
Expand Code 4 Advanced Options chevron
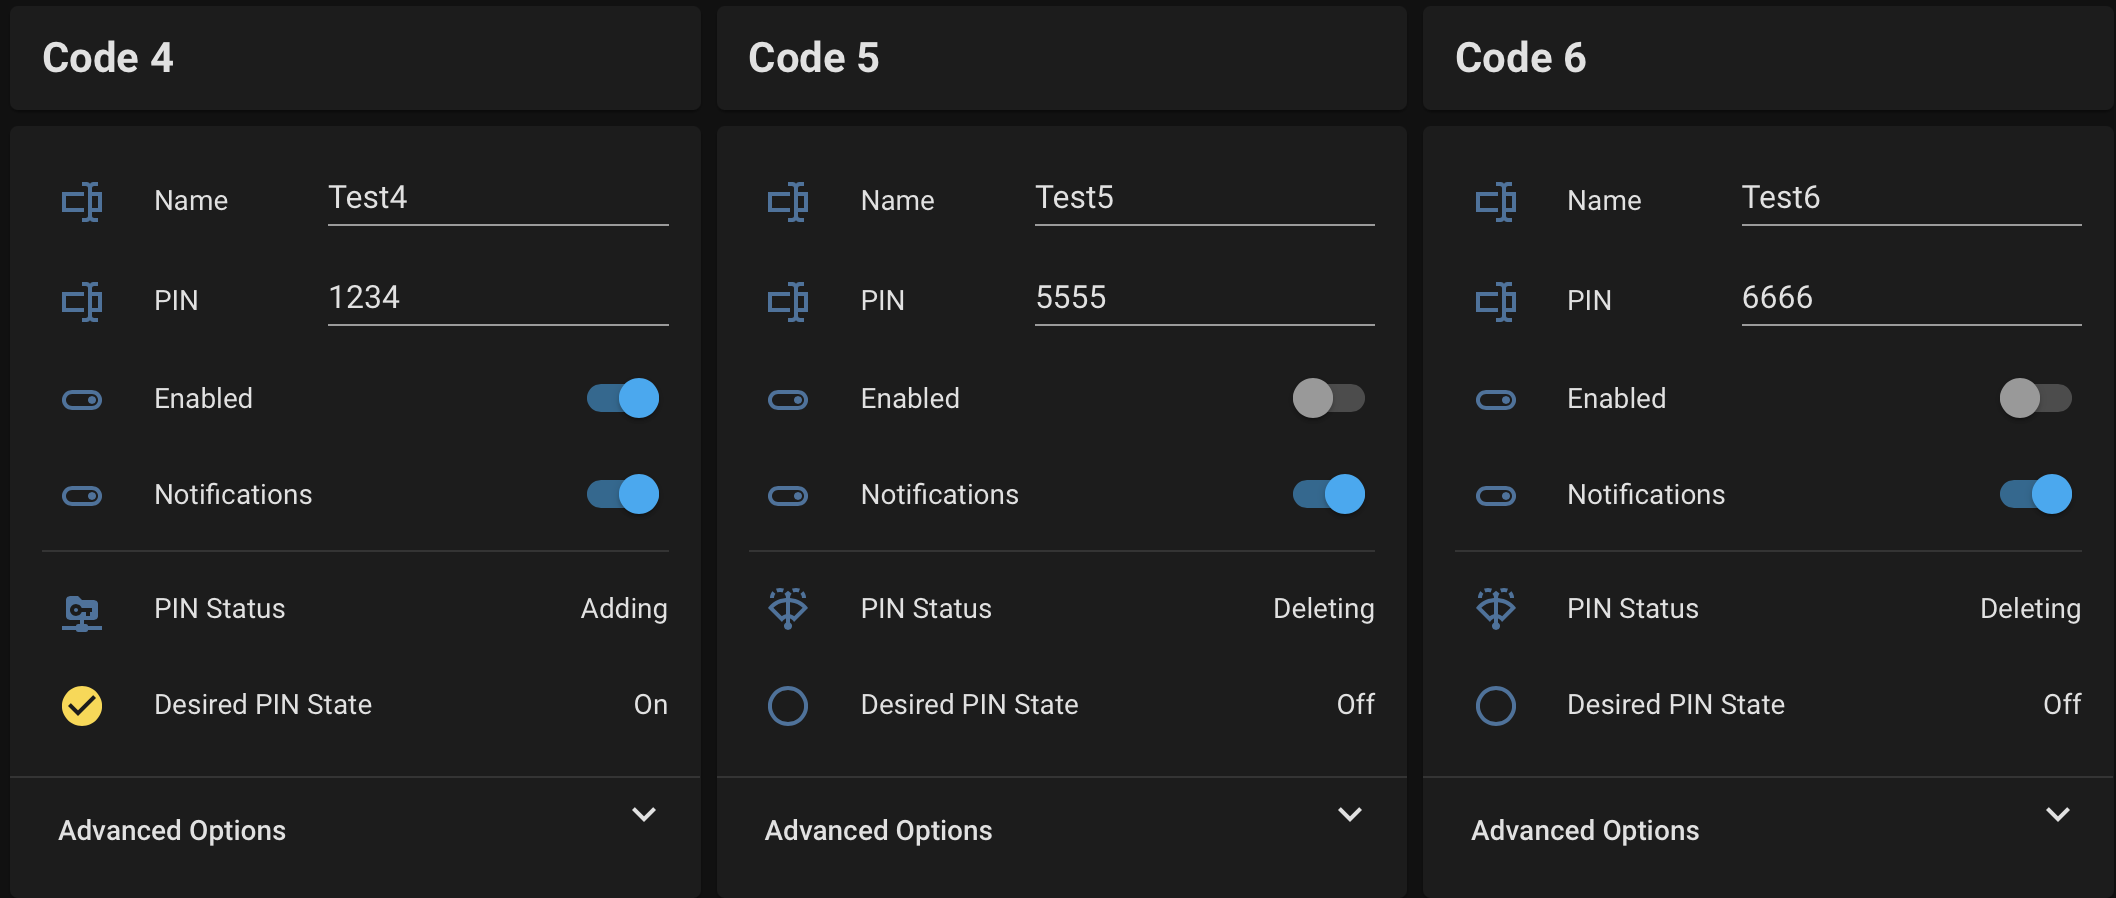[x=644, y=815]
